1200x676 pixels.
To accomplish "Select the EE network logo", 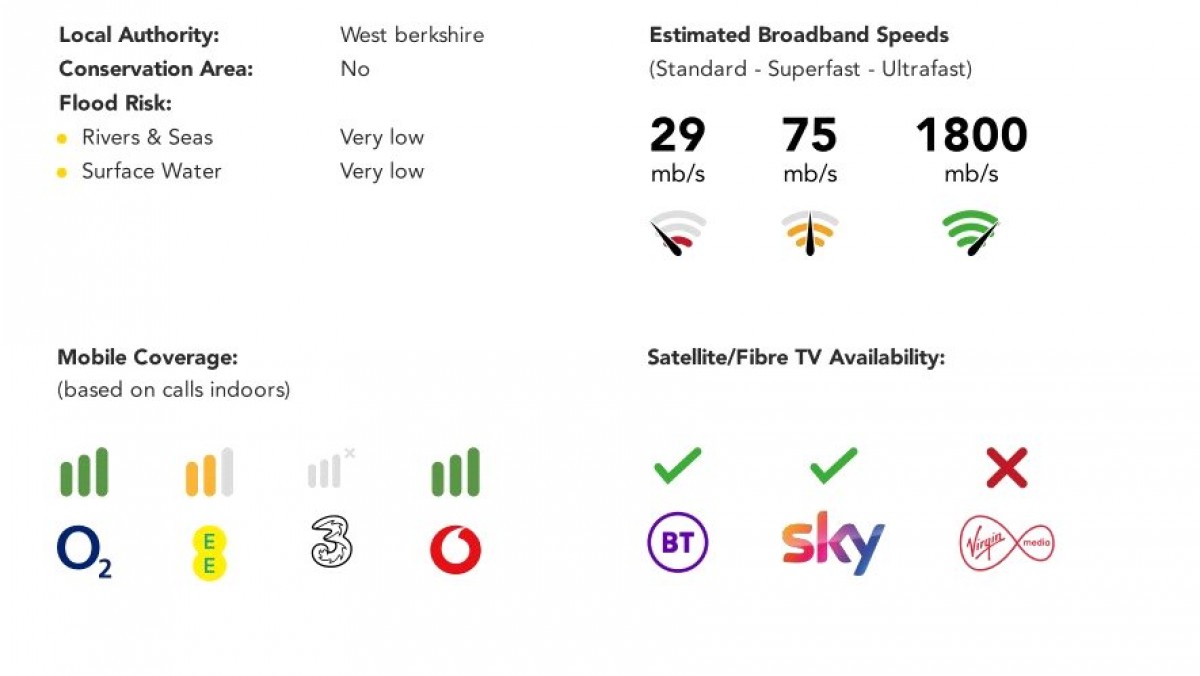I will click(x=210, y=553).
